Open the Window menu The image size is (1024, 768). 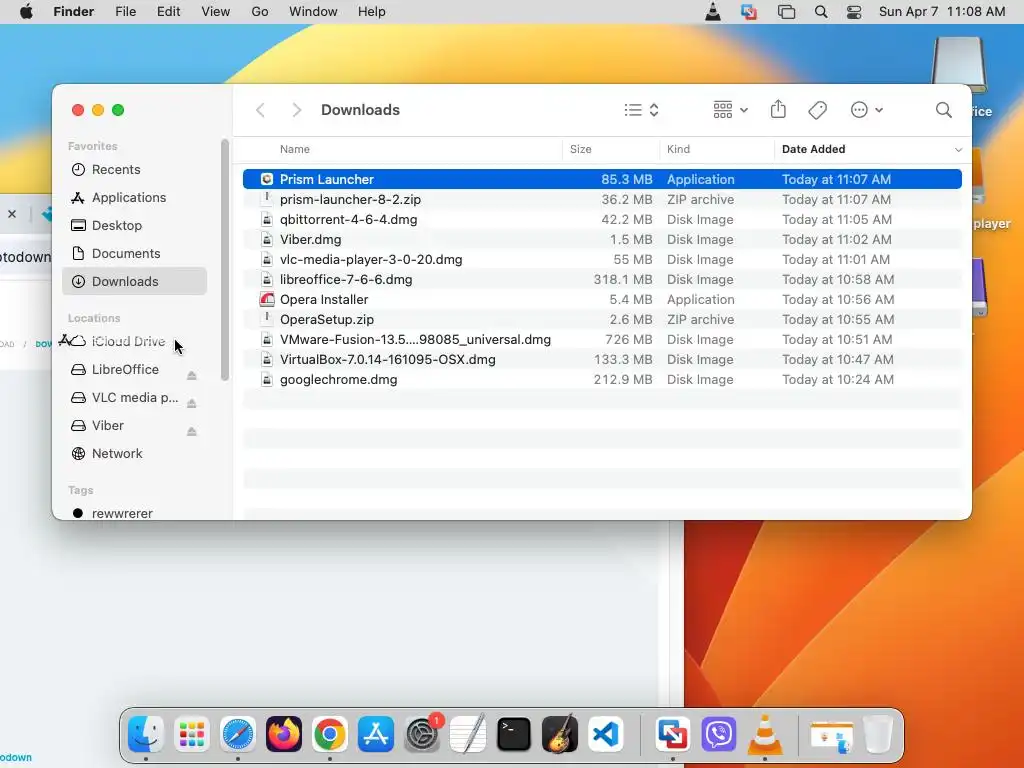coord(313,12)
